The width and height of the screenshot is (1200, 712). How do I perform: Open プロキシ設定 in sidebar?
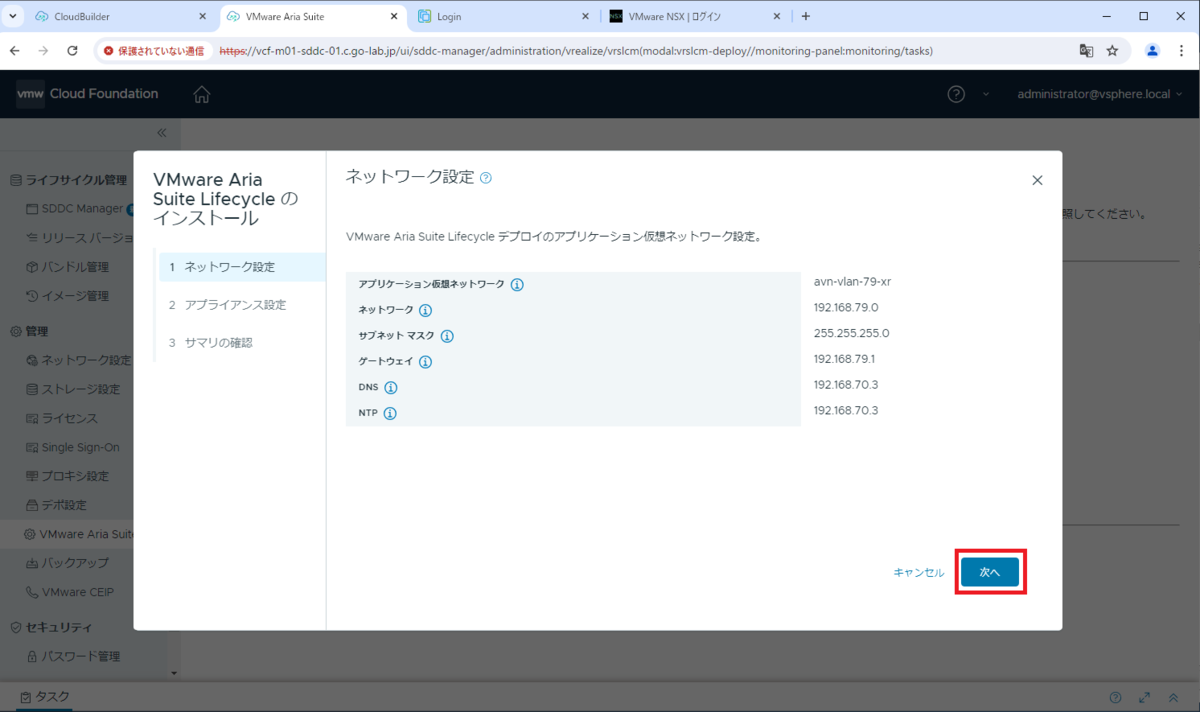click(68, 476)
